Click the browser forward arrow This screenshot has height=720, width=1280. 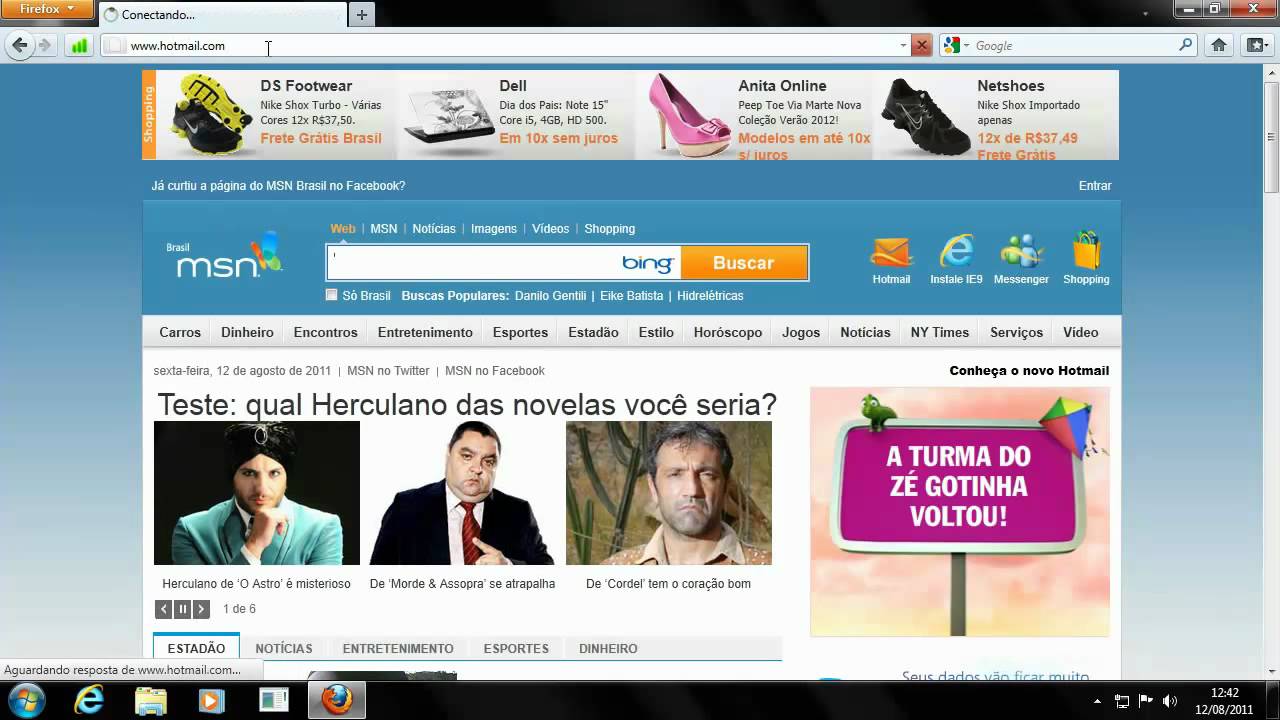coord(44,45)
